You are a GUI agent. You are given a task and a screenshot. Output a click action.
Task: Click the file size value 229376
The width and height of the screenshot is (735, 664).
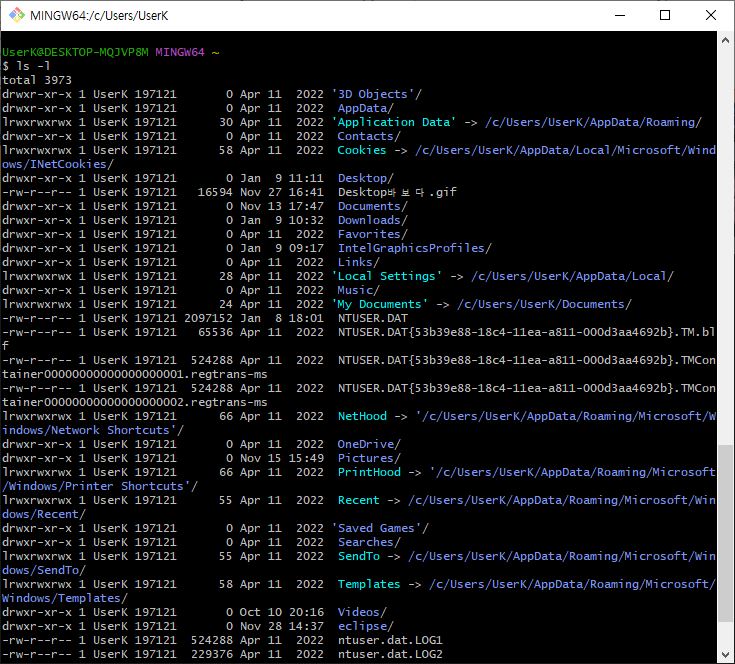[211, 655]
